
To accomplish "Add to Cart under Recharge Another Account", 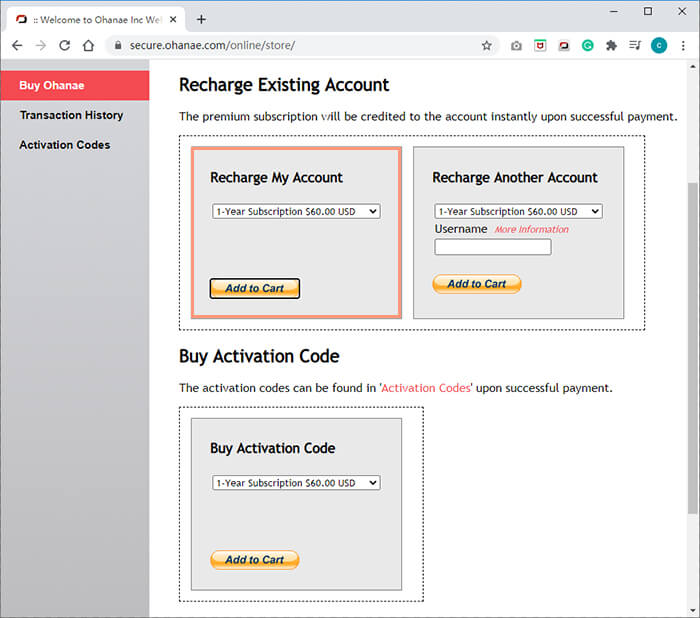I will pyautogui.click(x=477, y=284).
